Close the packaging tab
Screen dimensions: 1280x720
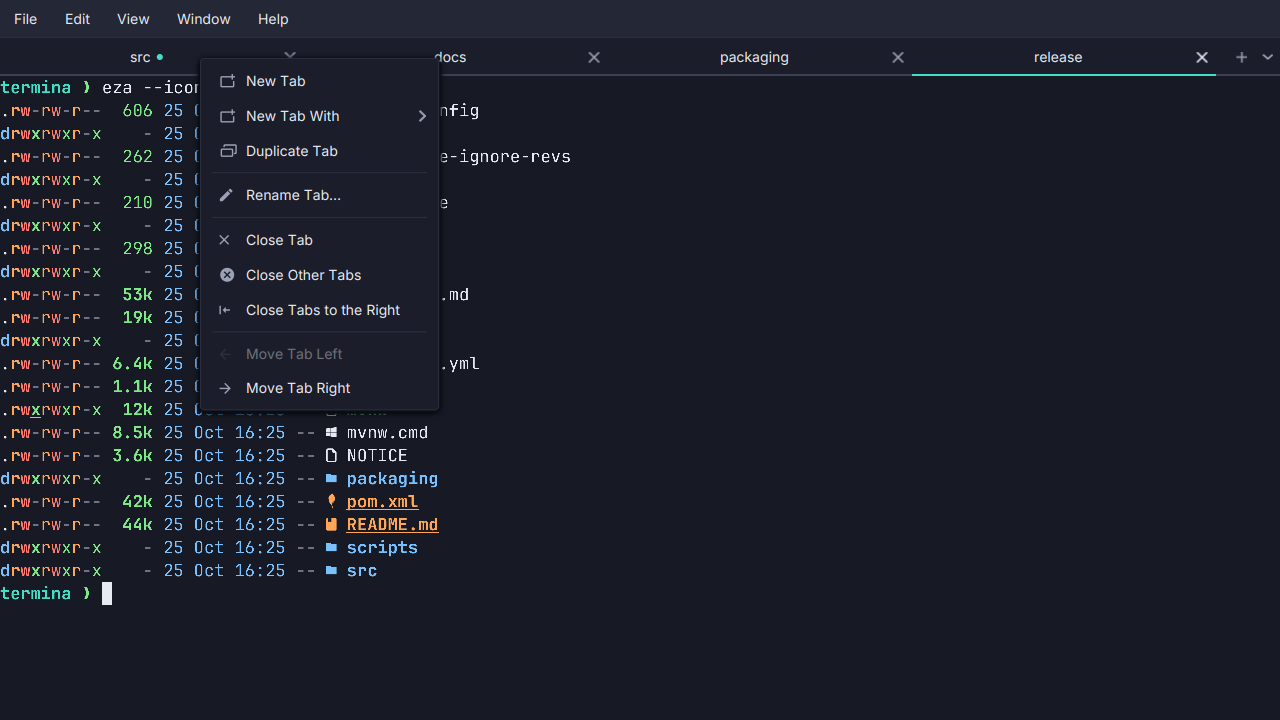[898, 57]
